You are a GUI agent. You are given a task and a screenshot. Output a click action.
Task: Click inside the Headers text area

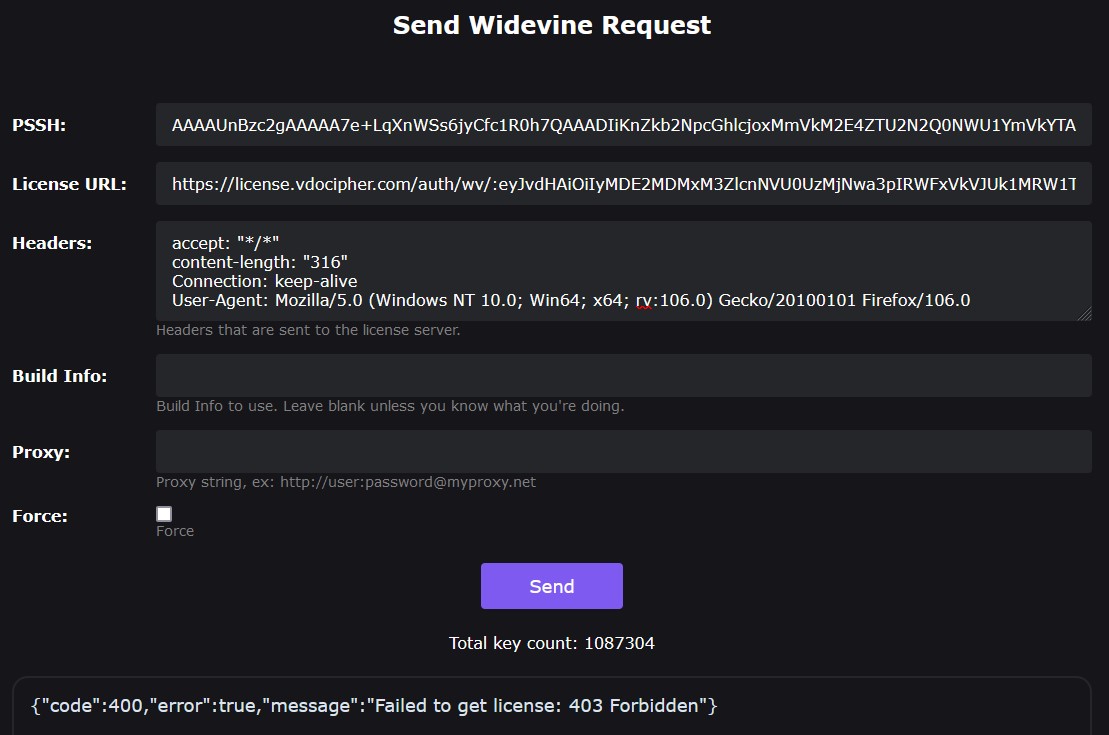(623, 270)
